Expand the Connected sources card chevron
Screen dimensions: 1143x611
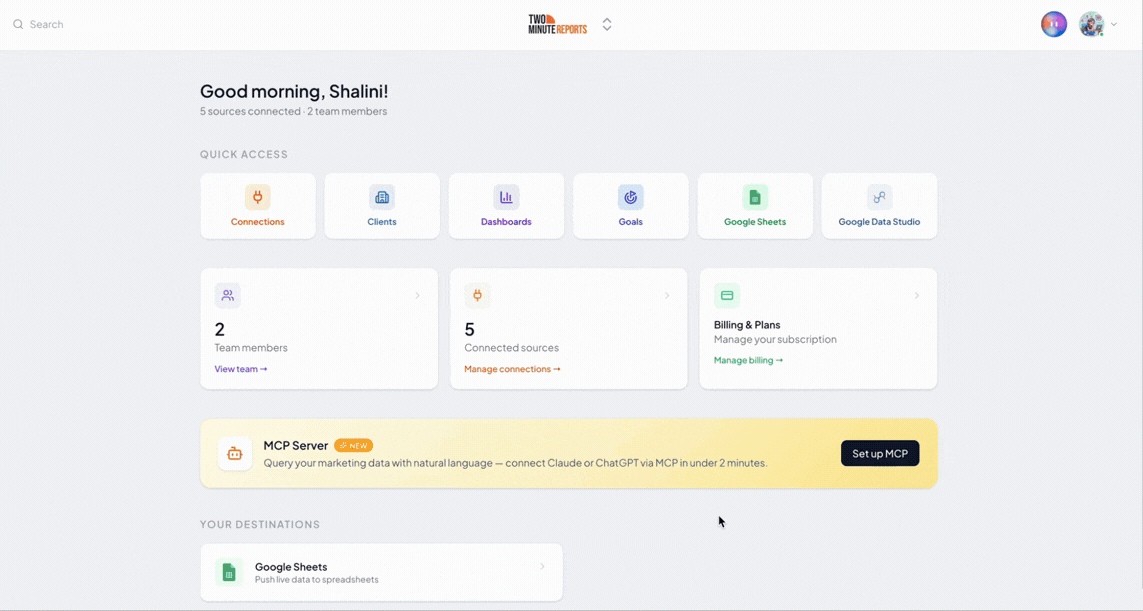[667, 295]
